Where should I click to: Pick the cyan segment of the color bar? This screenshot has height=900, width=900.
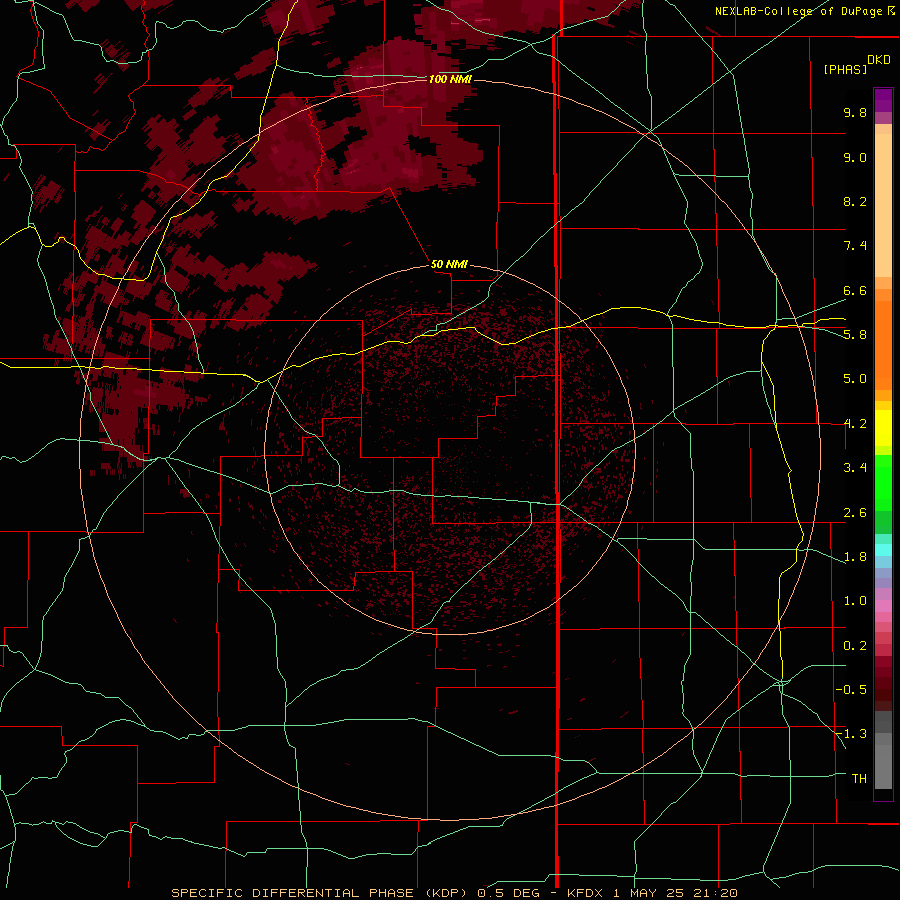(x=883, y=550)
